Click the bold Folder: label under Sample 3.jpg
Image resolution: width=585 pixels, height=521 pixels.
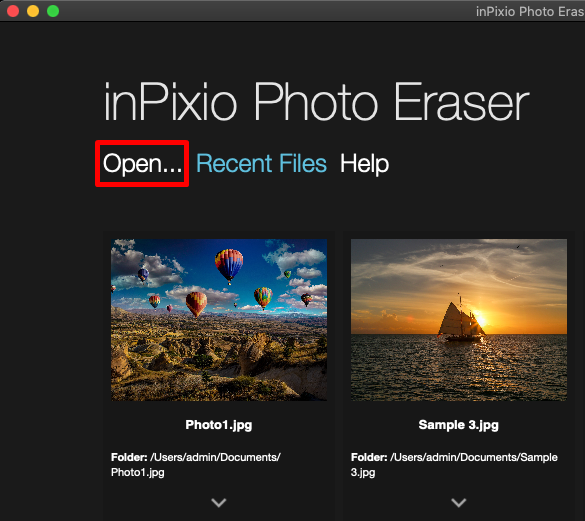369,457
